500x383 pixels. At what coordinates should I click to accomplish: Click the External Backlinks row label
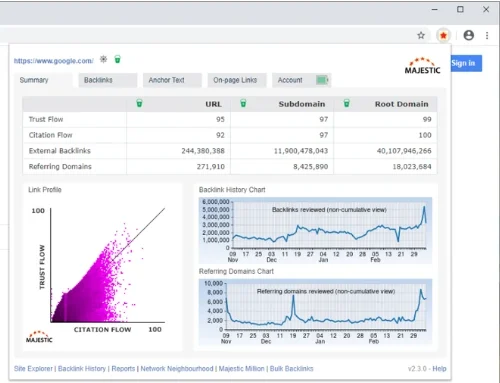pos(60,151)
